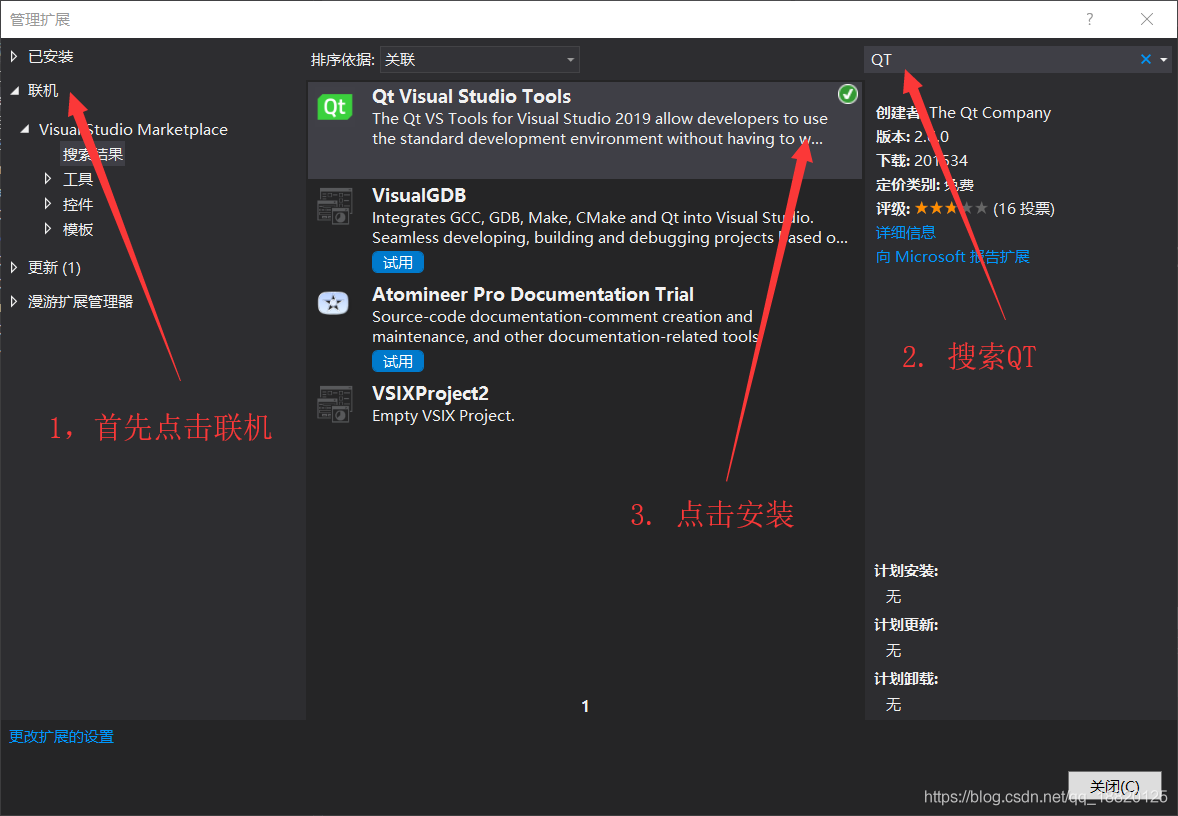Screen dimensions: 1178x816
Task: Expand the 更新 (1) node
Action: (14, 267)
